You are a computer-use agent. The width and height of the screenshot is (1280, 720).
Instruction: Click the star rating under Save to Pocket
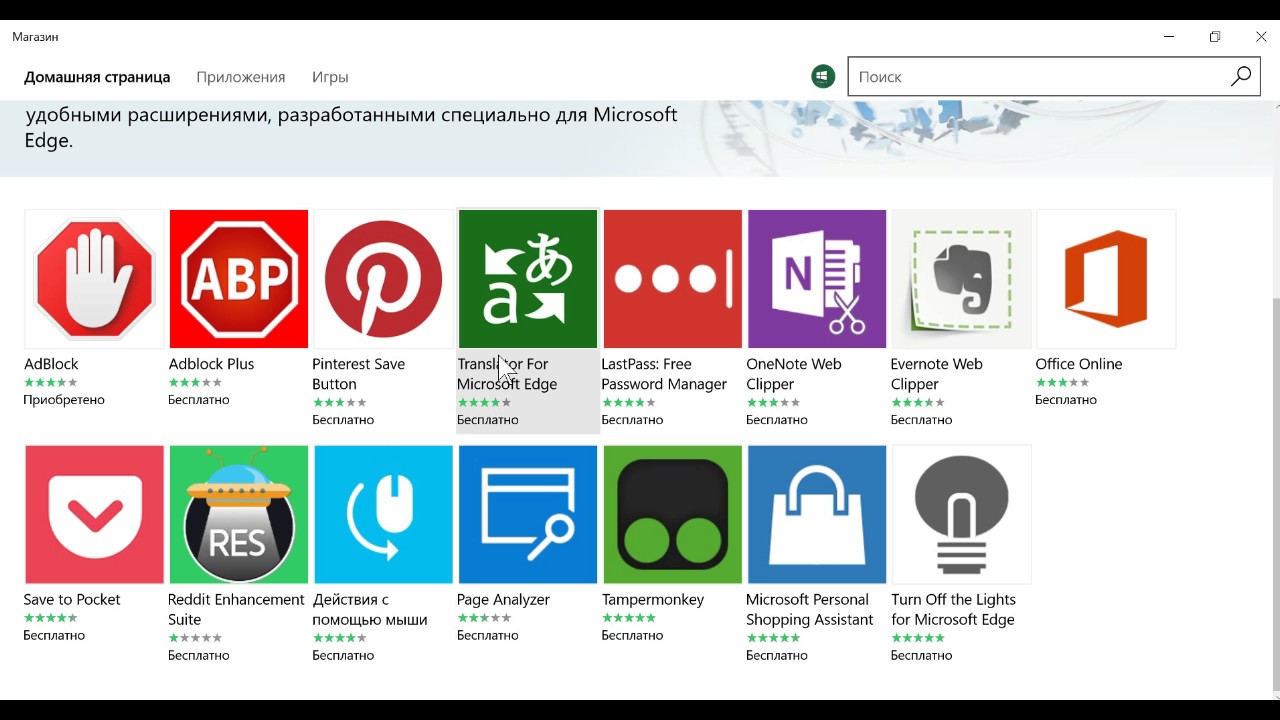tap(51, 618)
